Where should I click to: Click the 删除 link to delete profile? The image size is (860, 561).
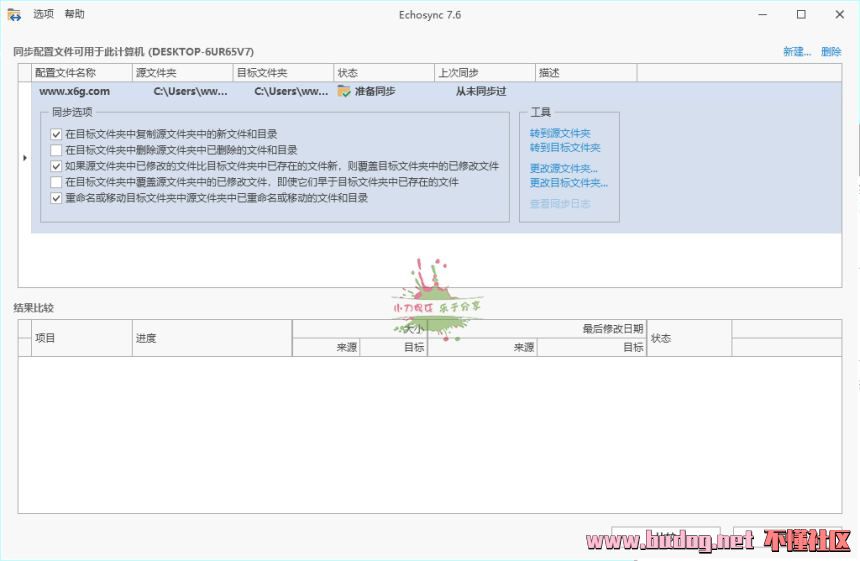pos(831,52)
